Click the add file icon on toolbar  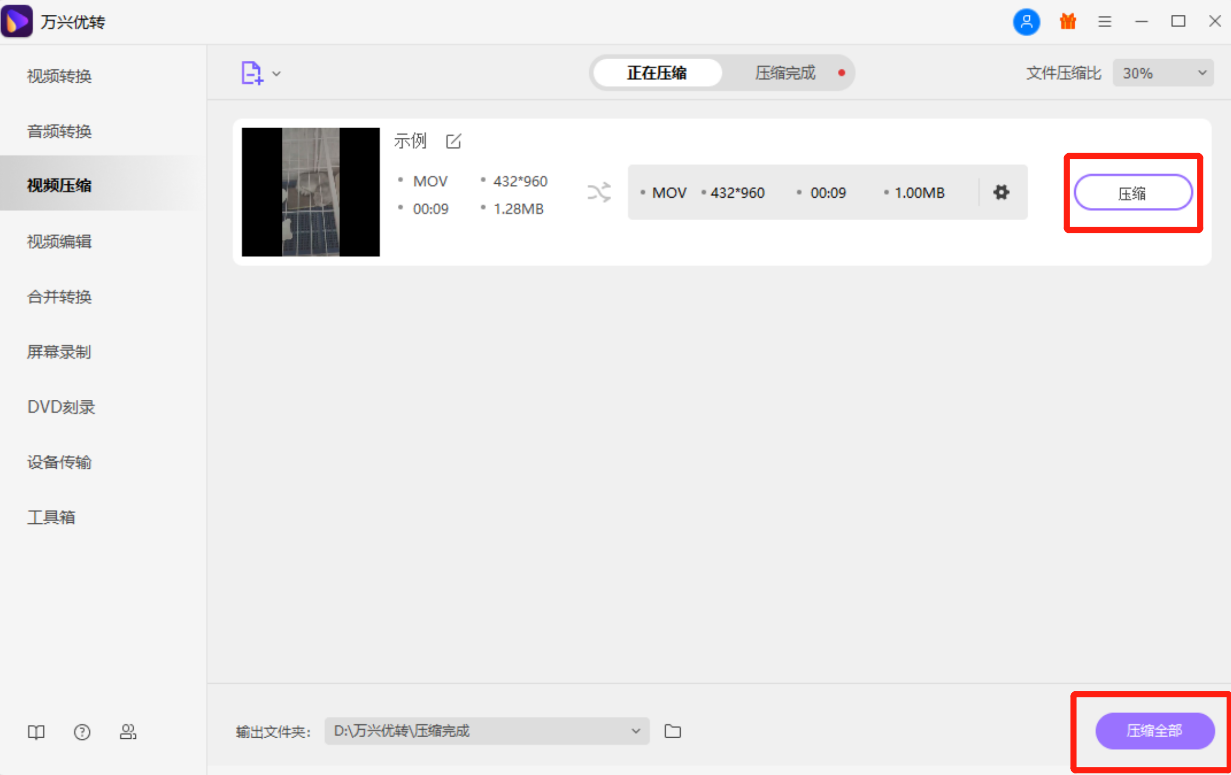[x=253, y=72]
